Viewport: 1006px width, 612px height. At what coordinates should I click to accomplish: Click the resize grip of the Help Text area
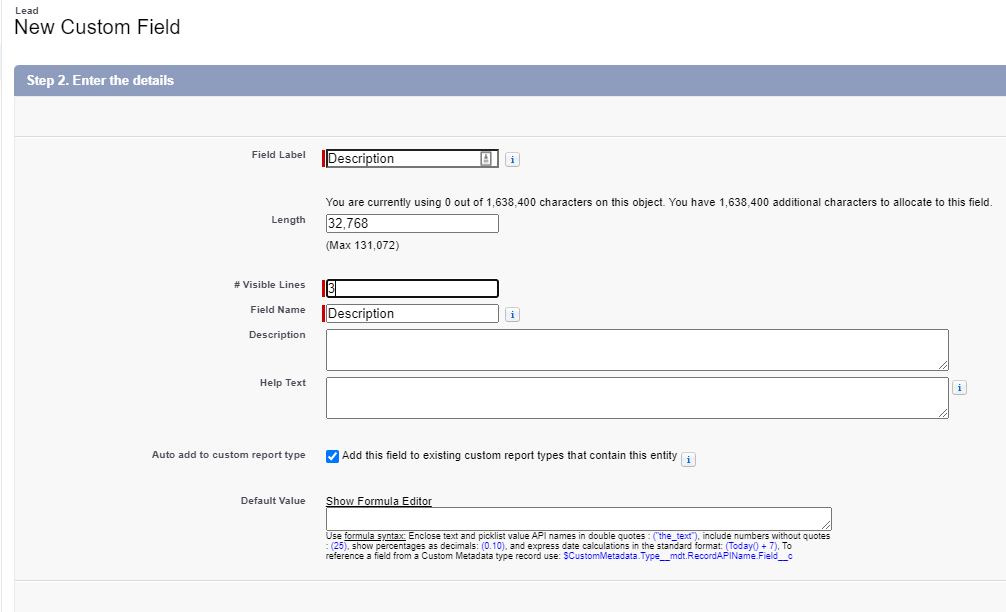944,414
